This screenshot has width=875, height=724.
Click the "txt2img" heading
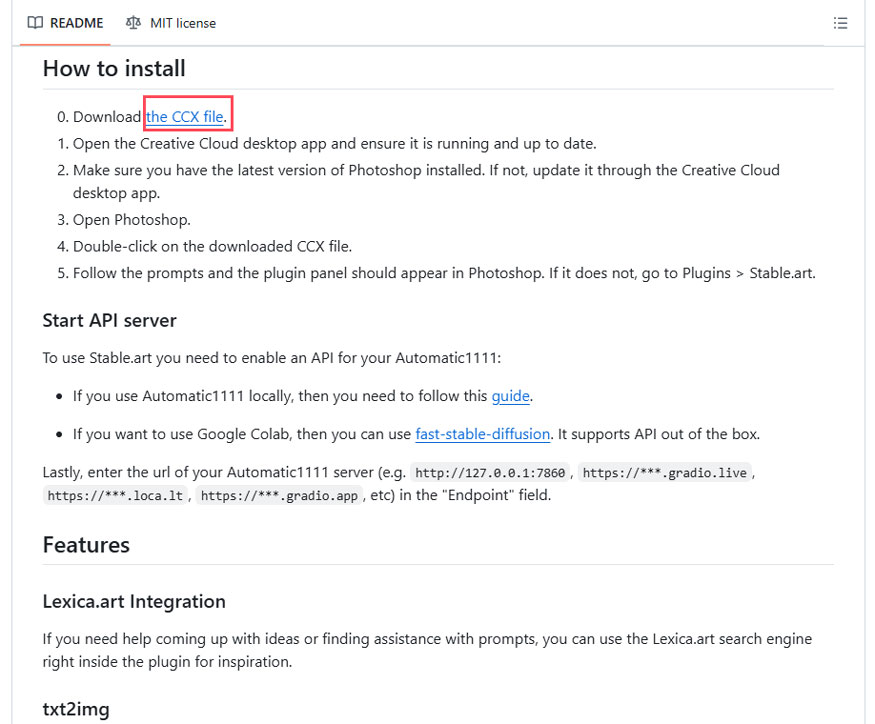(x=76, y=709)
